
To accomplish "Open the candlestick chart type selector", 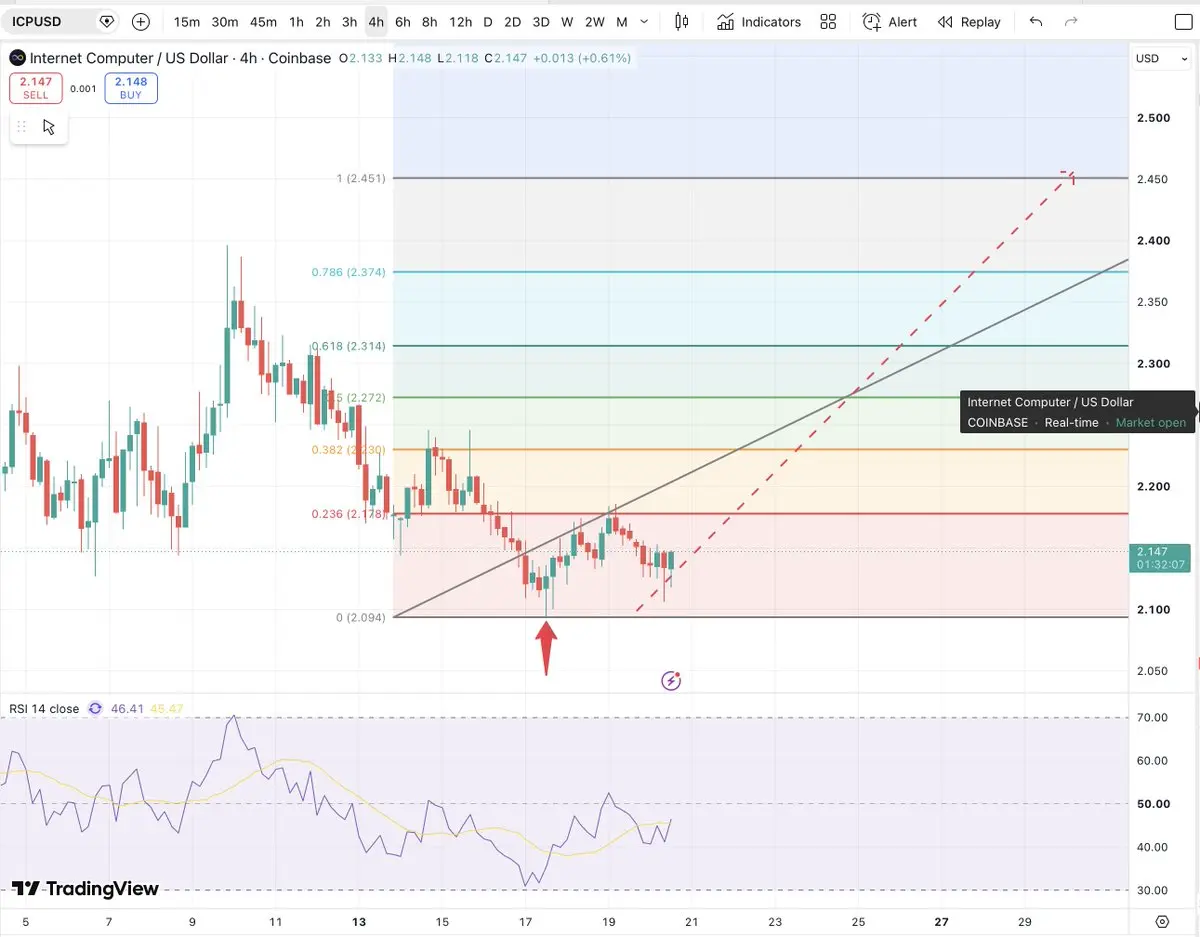I will pyautogui.click(x=682, y=22).
